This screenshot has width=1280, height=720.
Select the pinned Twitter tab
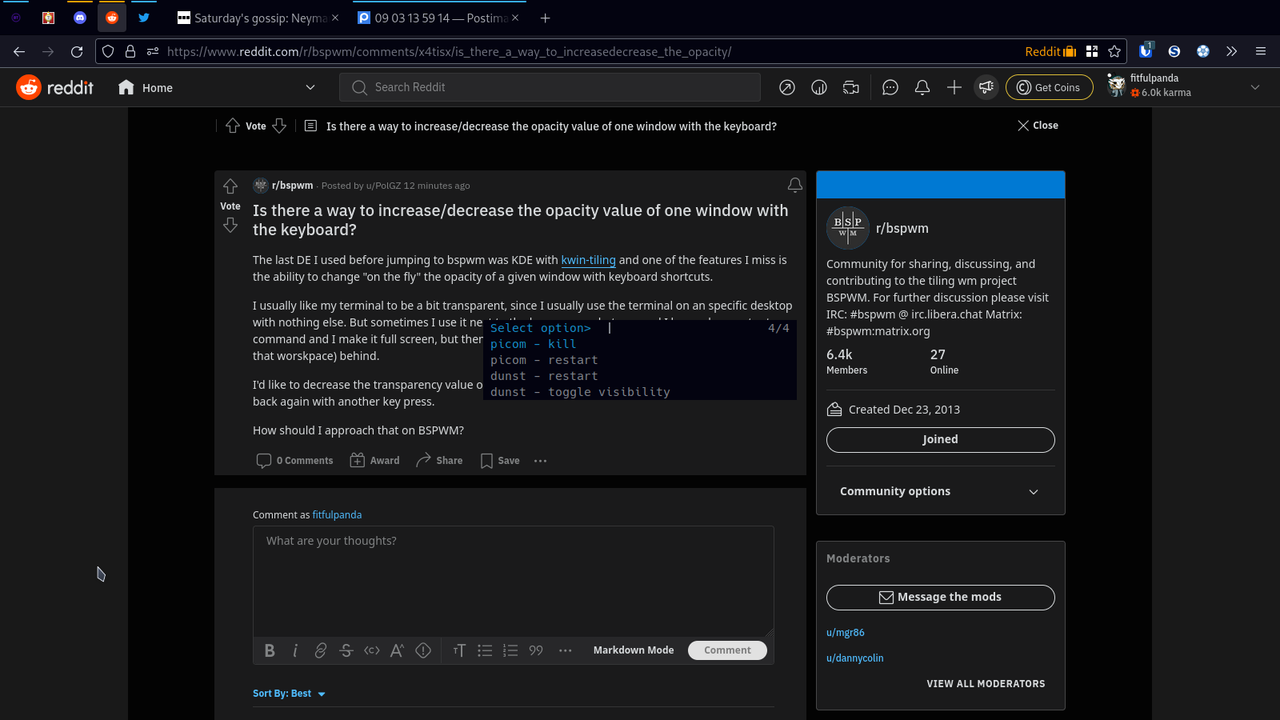[144, 18]
